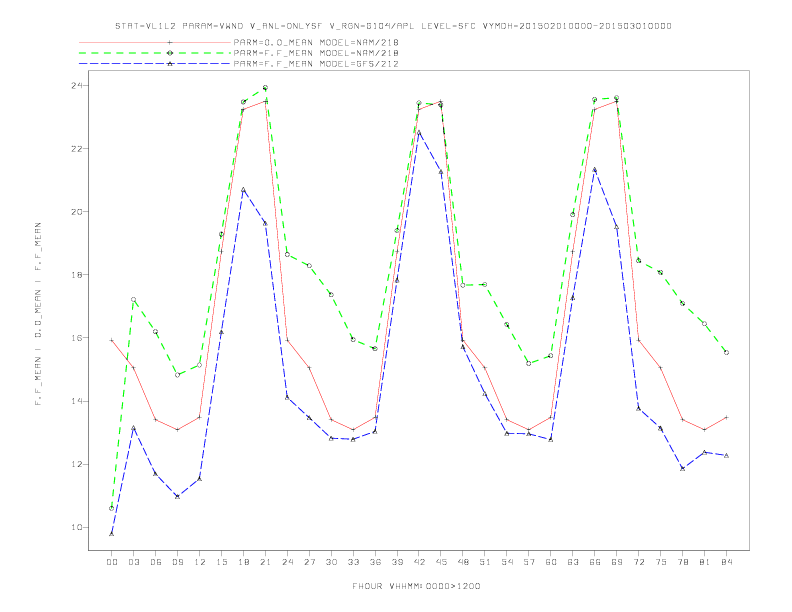Click x-axis forecast hour label 15
The width and height of the screenshot is (792, 612).
pyautogui.click(x=221, y=562)
